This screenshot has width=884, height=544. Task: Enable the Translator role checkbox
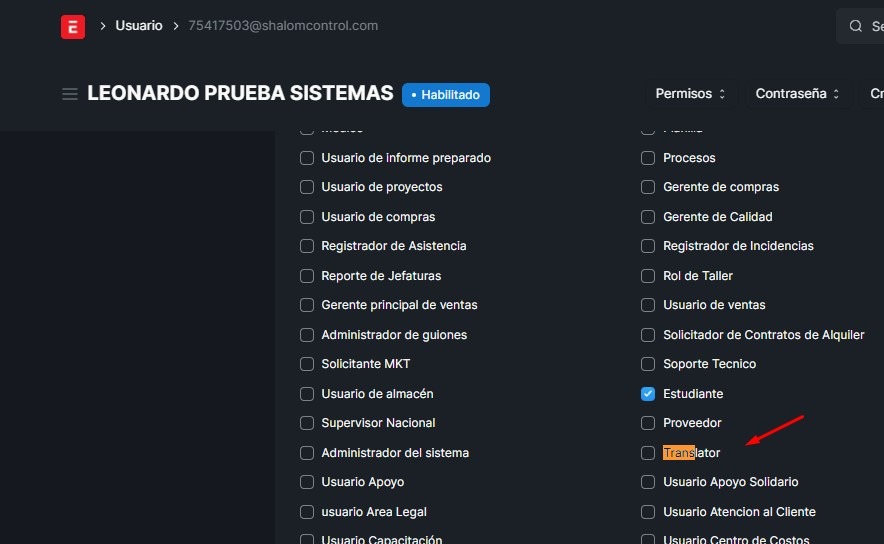point(648,453)
